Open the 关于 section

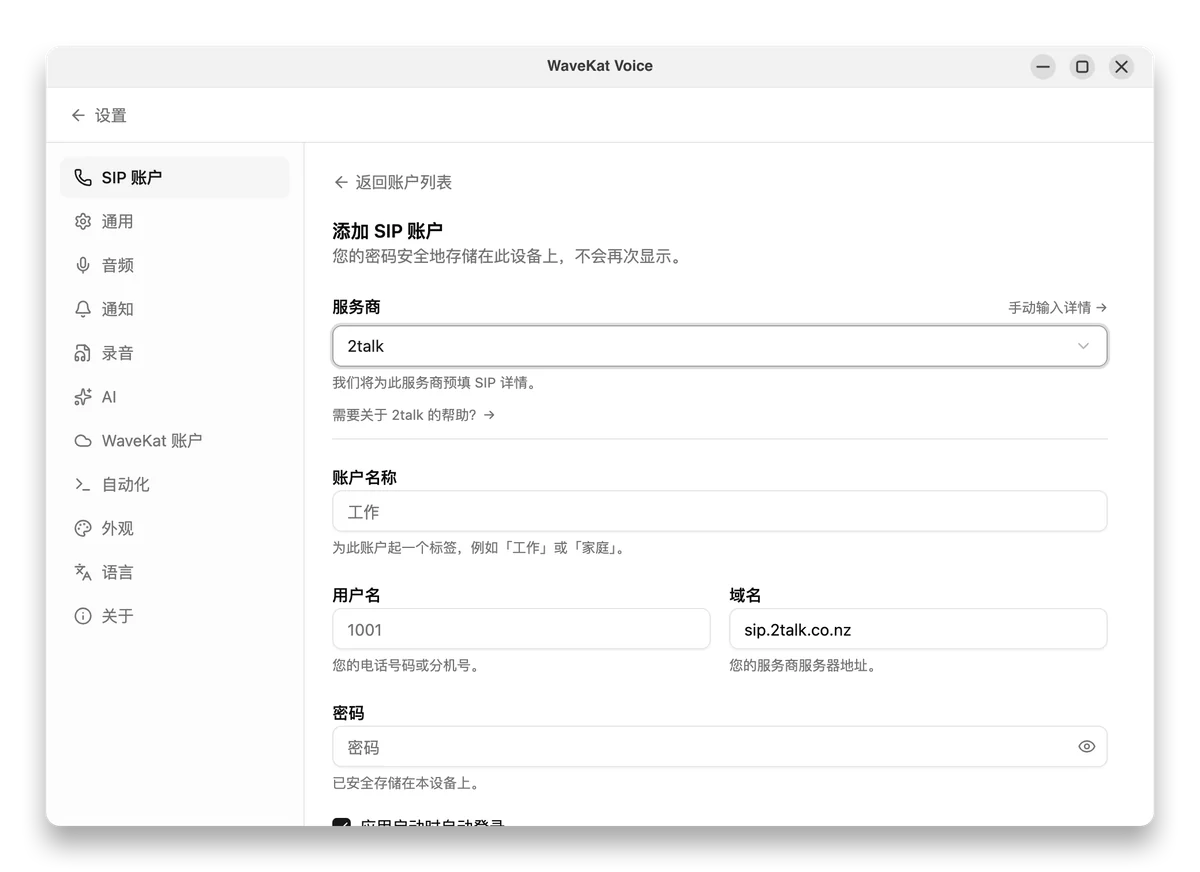point(175,616)
